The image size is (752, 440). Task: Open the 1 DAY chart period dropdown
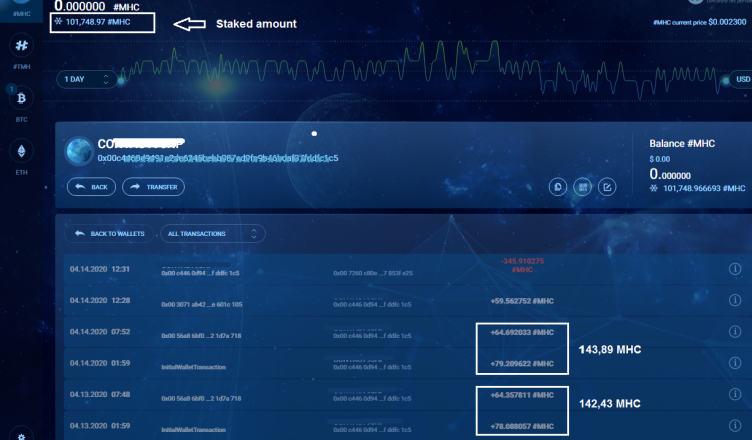click(87, 79)
